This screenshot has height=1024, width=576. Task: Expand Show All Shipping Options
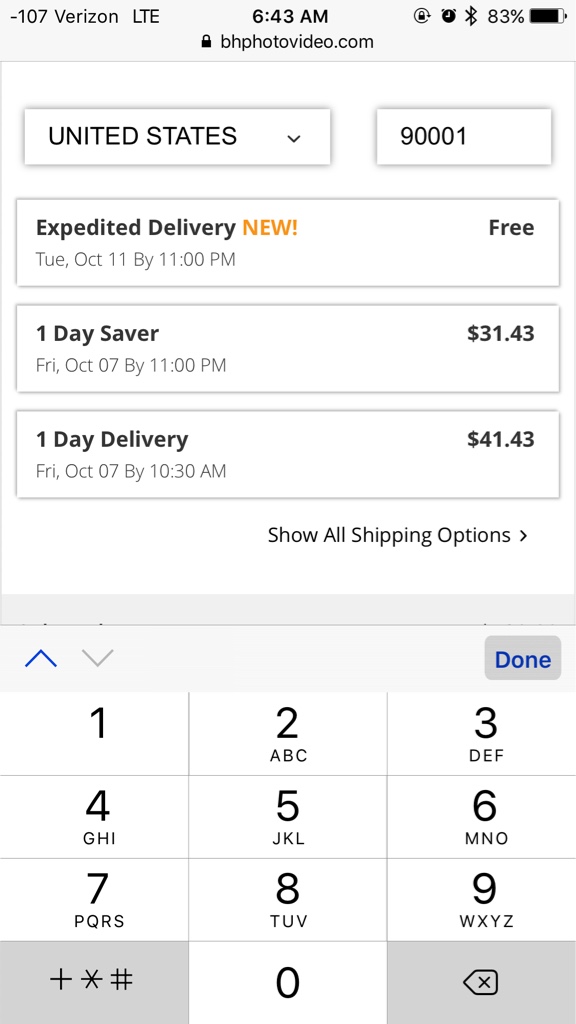point(398,536)
